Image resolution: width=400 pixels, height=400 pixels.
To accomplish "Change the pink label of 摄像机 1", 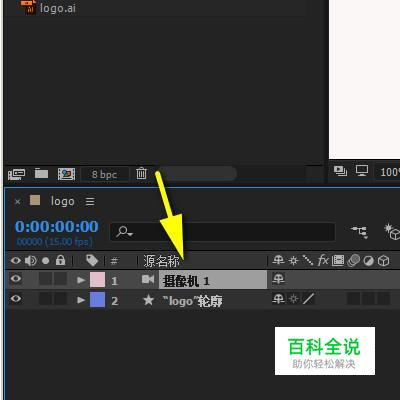I will [x=97, y=280].
